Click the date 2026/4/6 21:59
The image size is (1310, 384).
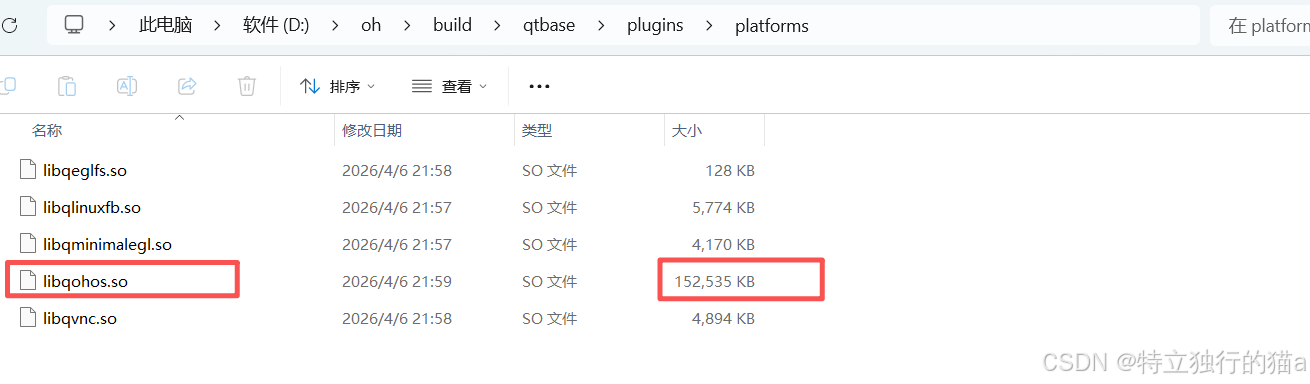point(397,282)
